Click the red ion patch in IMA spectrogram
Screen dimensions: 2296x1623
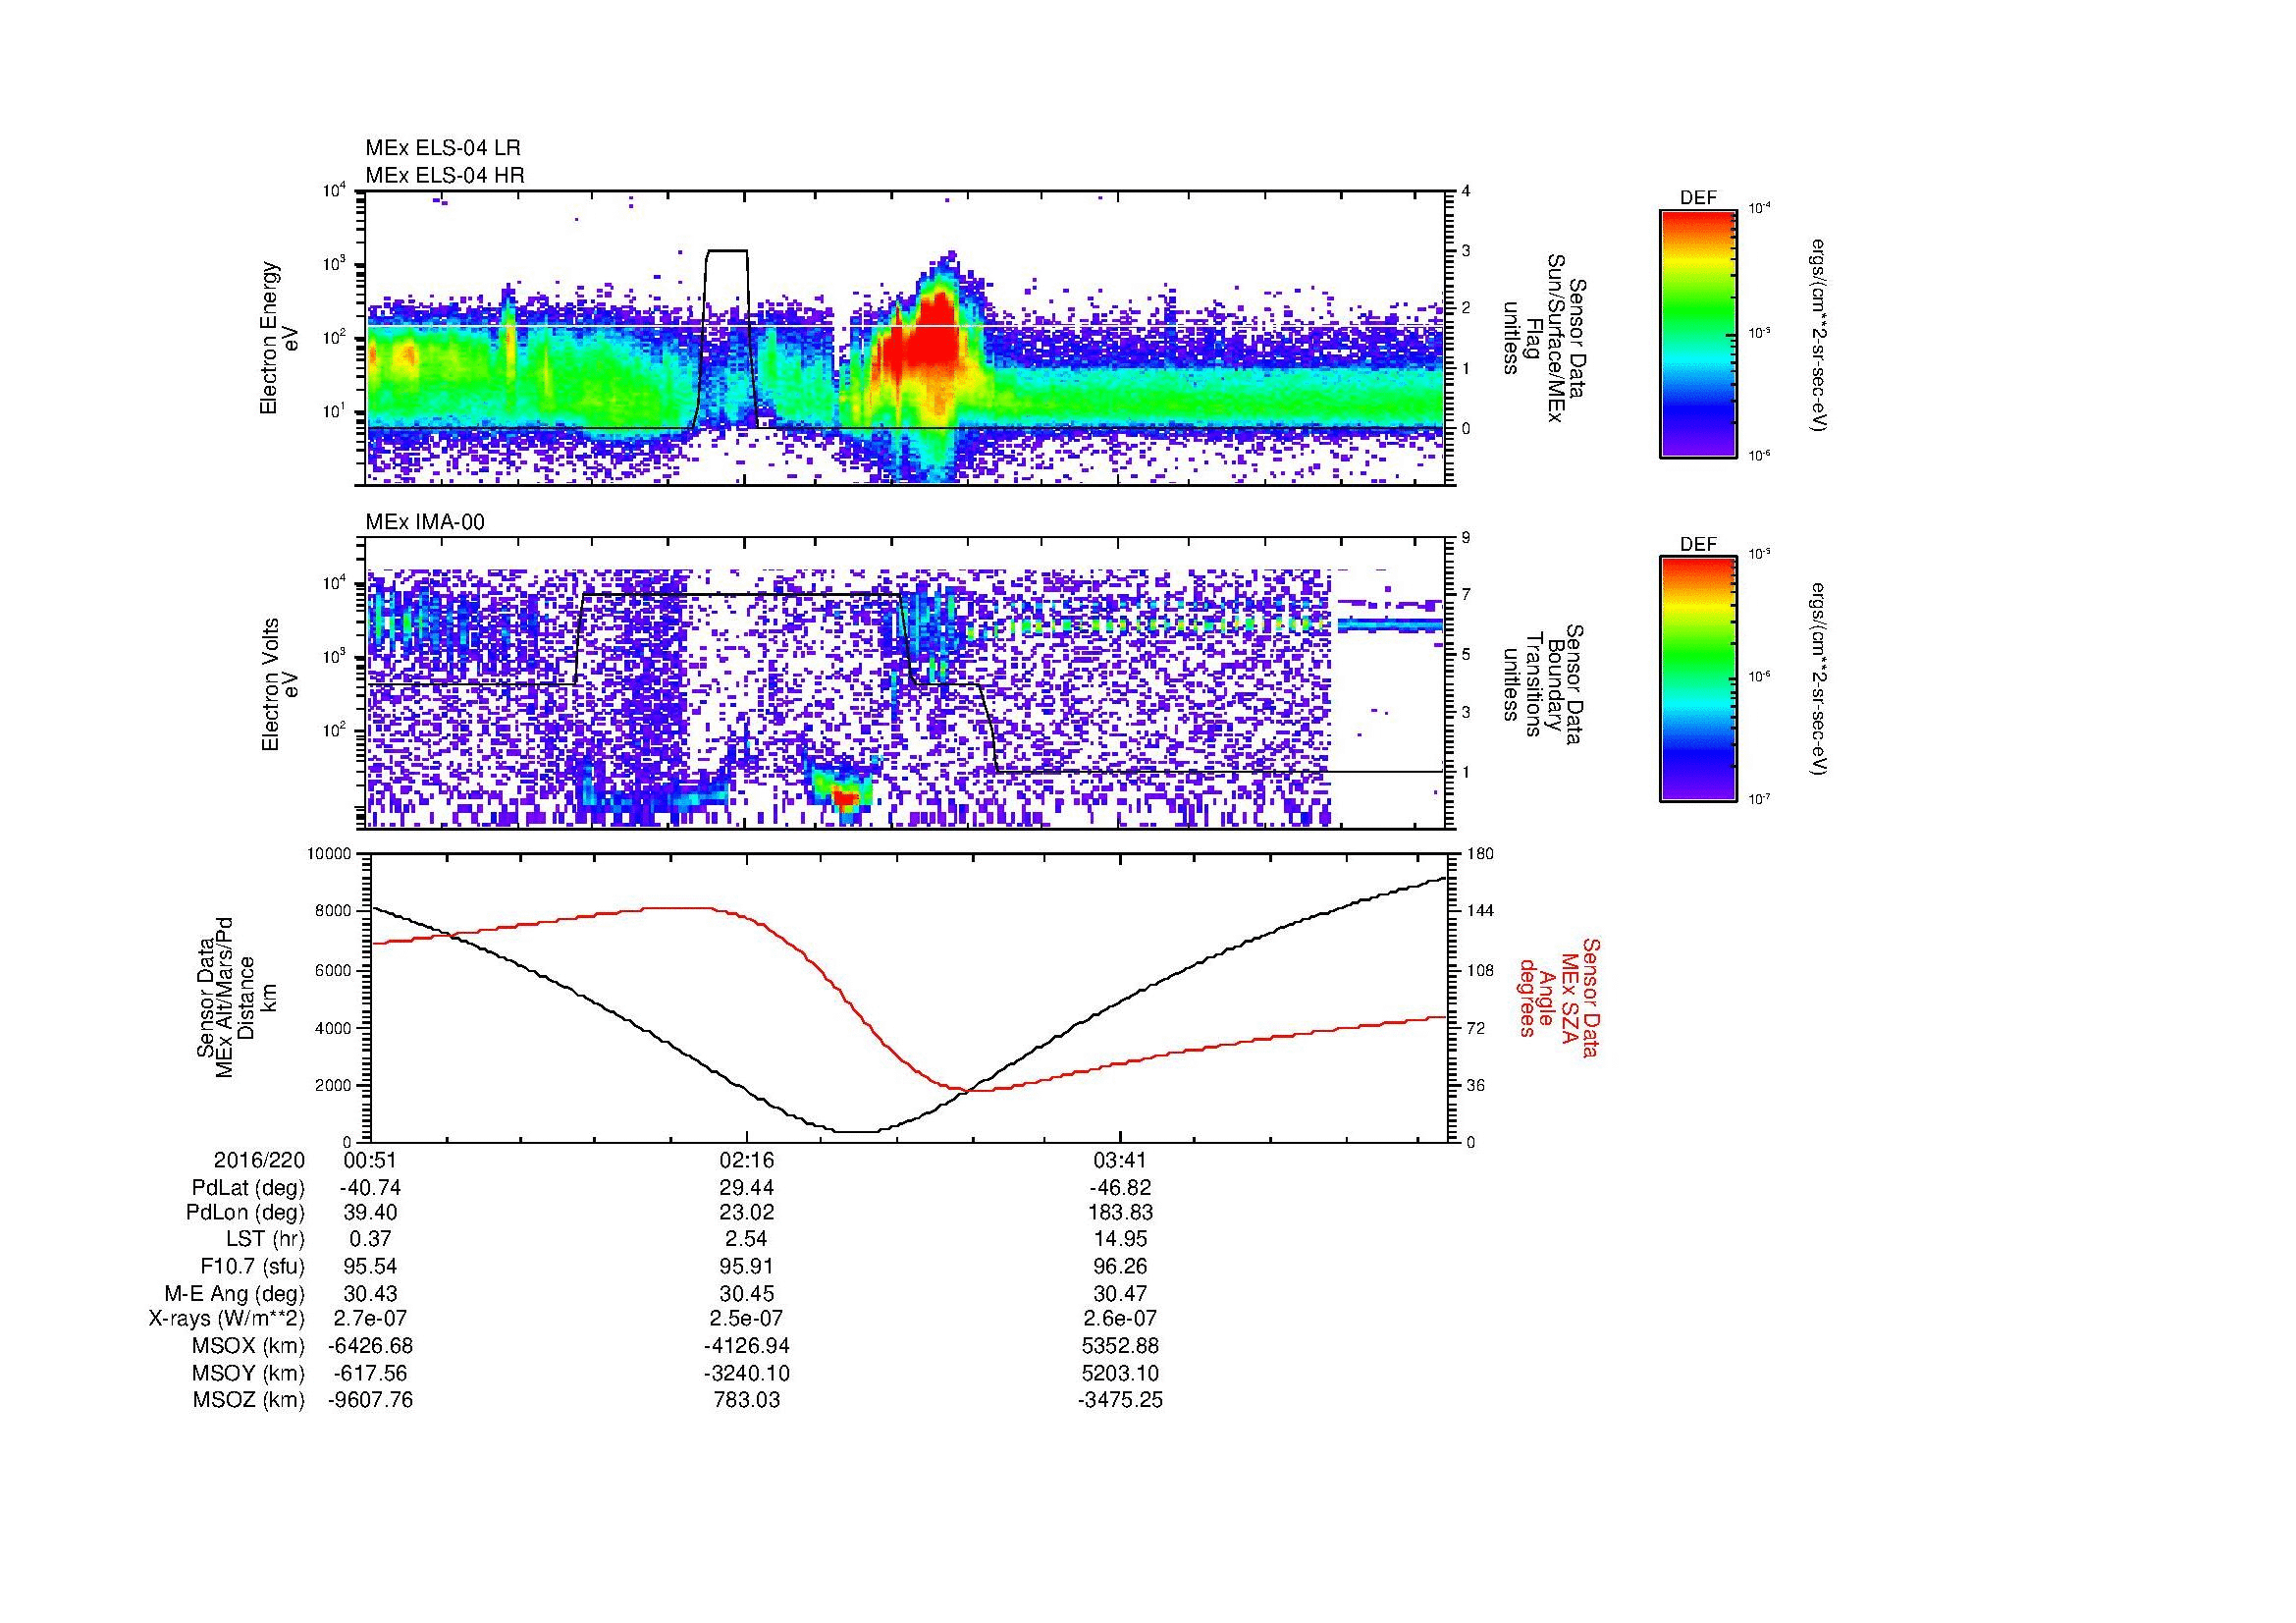846,797
